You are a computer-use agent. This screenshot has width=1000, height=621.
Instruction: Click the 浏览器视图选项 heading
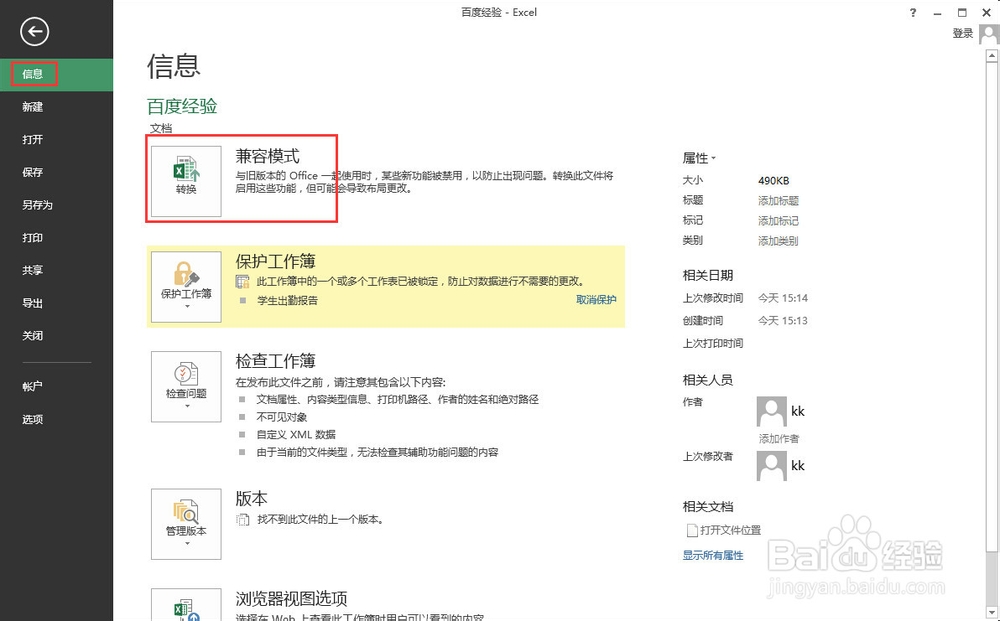pyautogui.click(x=291, y=599)
